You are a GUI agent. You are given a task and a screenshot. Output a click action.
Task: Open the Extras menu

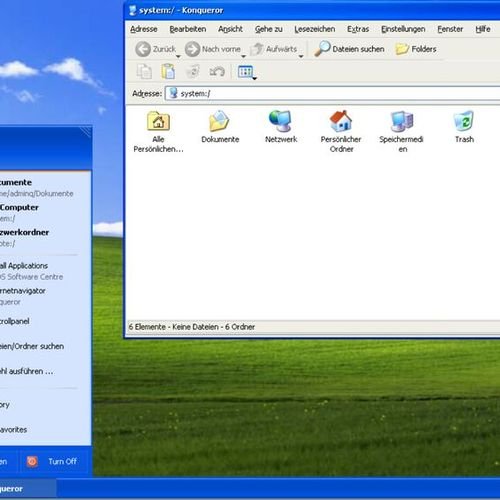point(358,29)
